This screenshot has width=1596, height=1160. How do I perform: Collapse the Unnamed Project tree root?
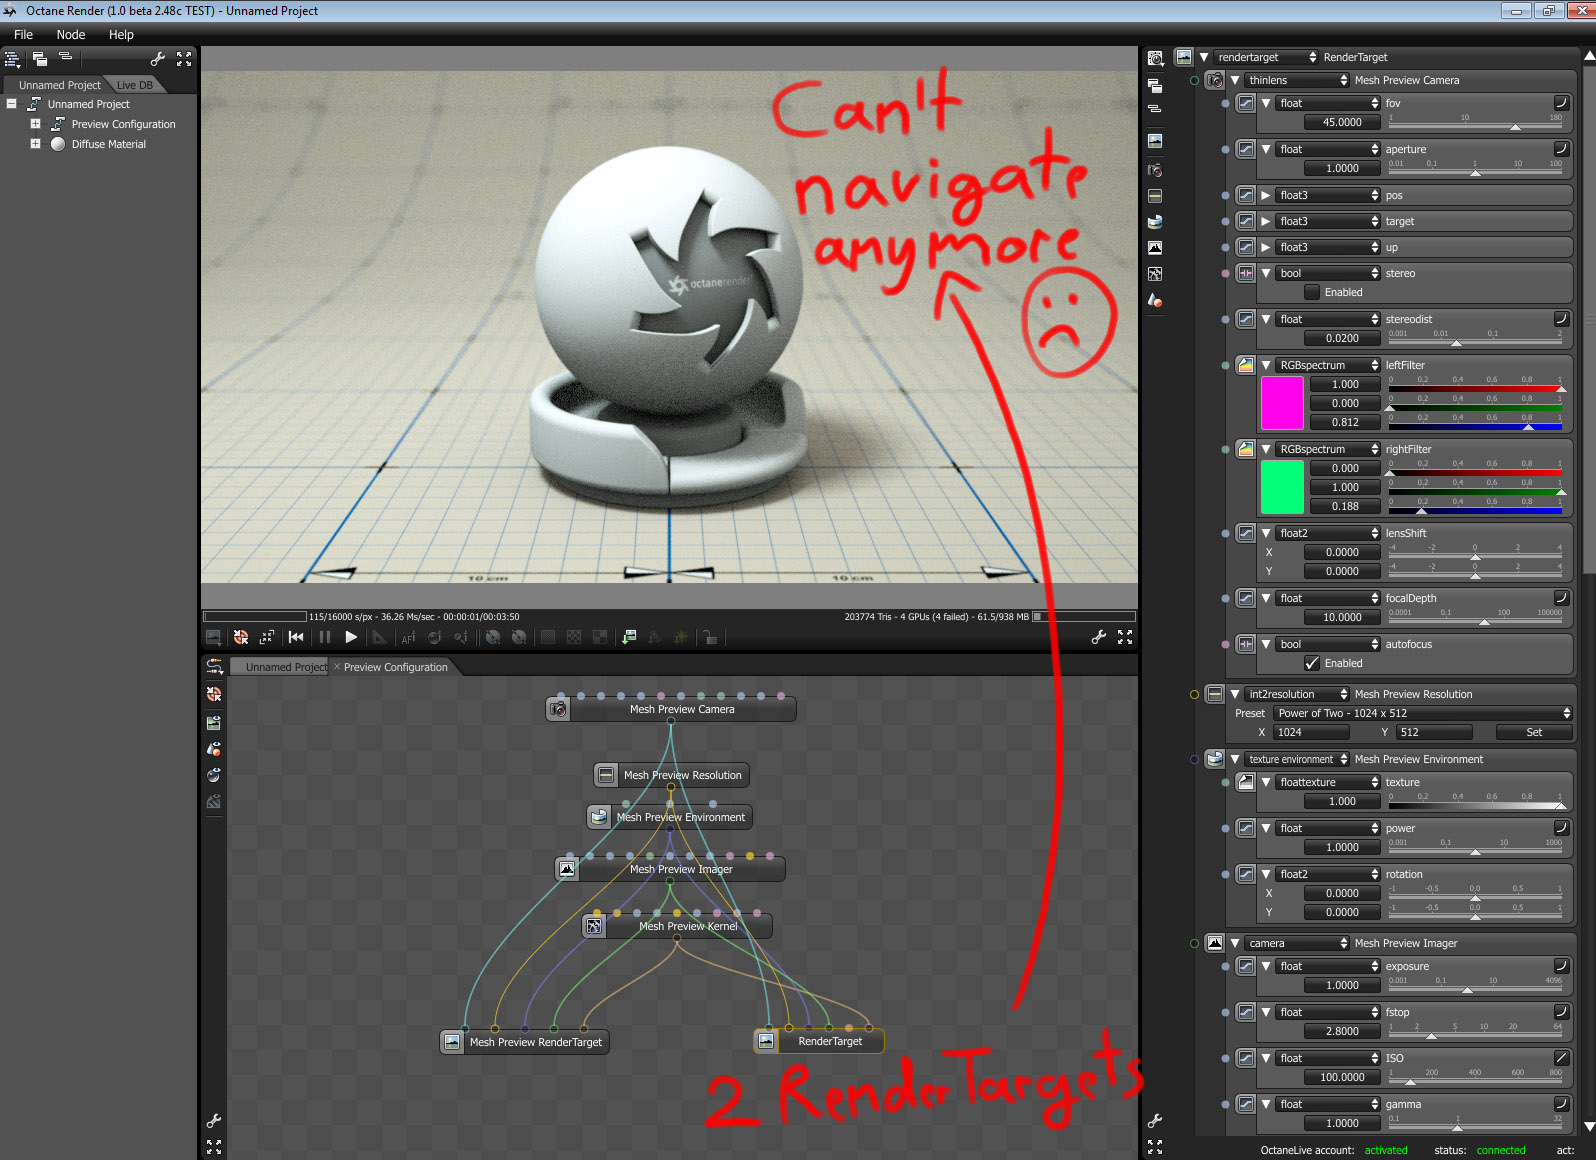pos(11,104)
